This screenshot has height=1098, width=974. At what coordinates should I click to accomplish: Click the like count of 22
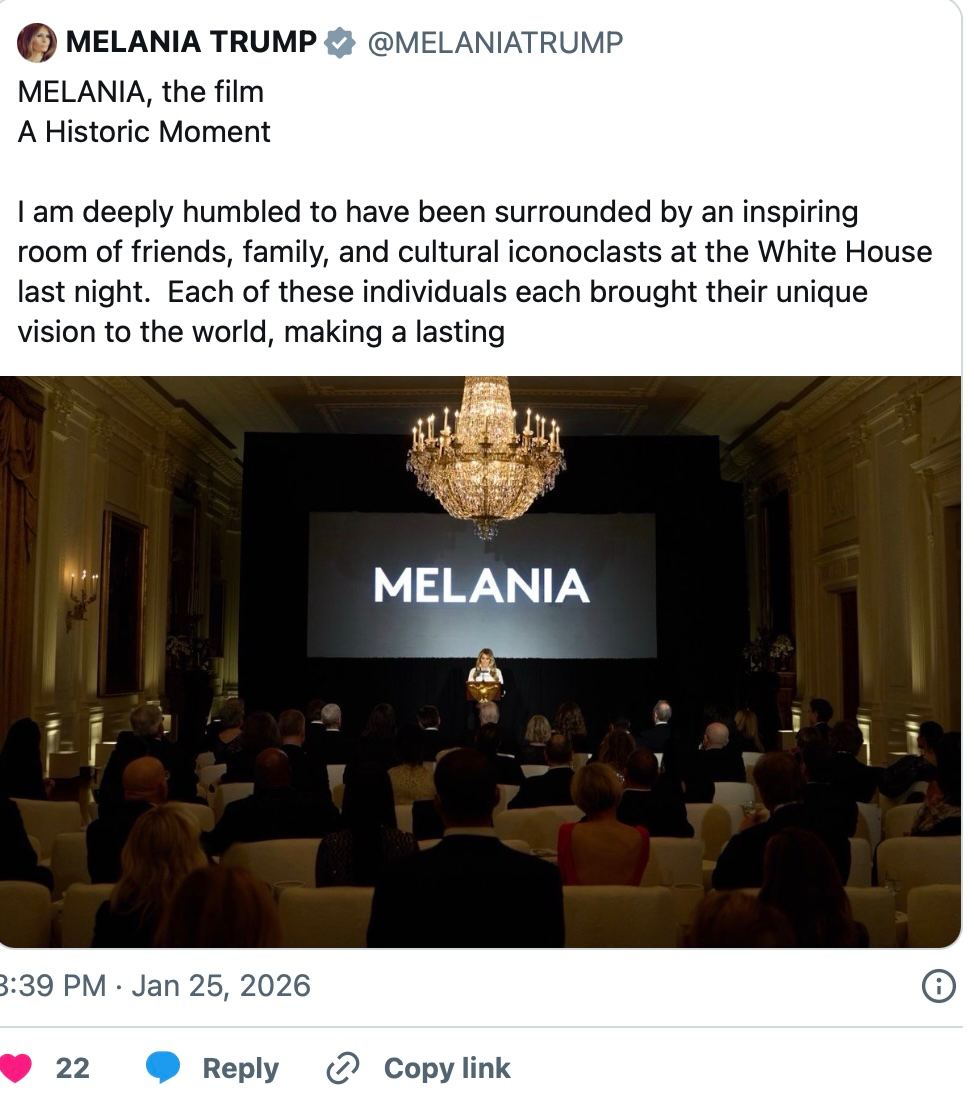pyautogui.click(x=72, y=1068)
